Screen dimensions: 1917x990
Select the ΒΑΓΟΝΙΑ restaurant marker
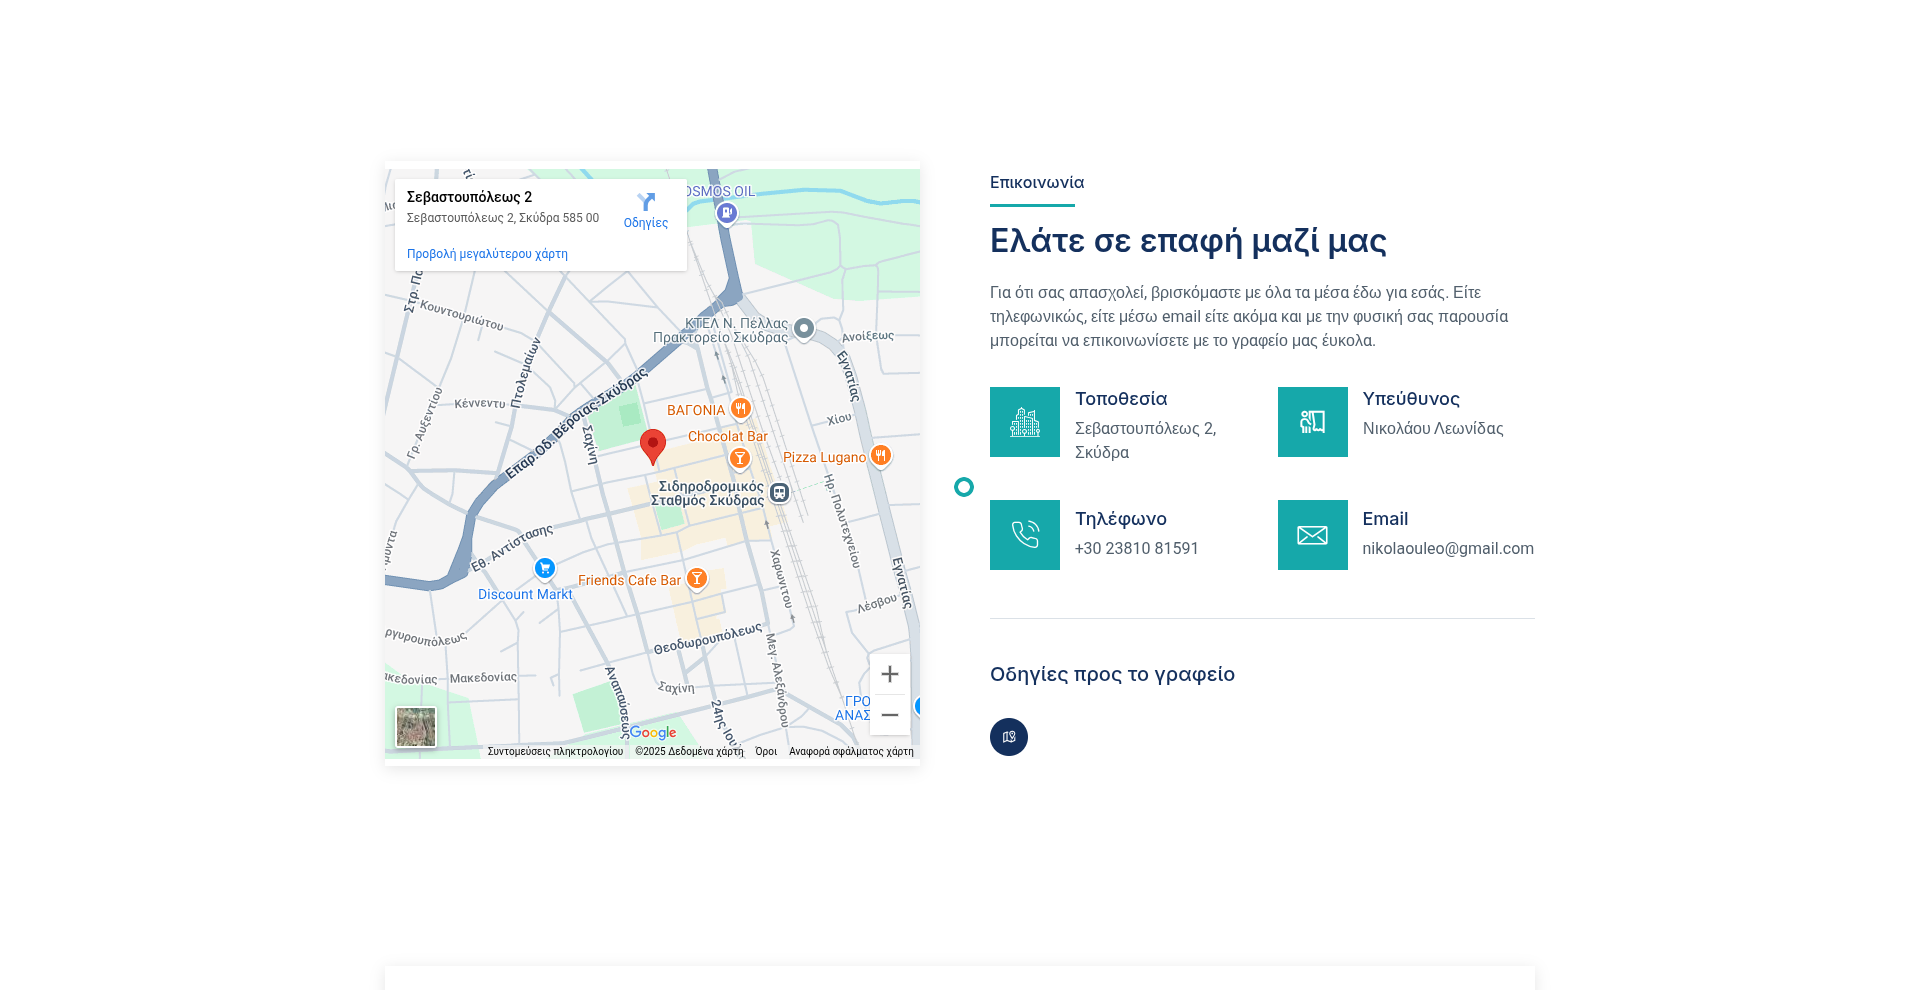(741, 408)
